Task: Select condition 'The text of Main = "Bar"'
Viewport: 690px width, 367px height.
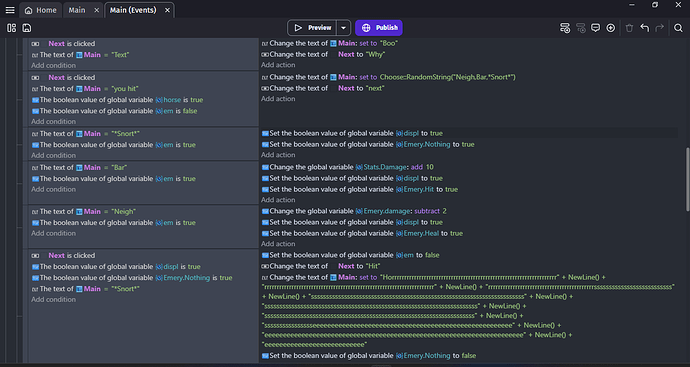Action: (x=79, y=167)
